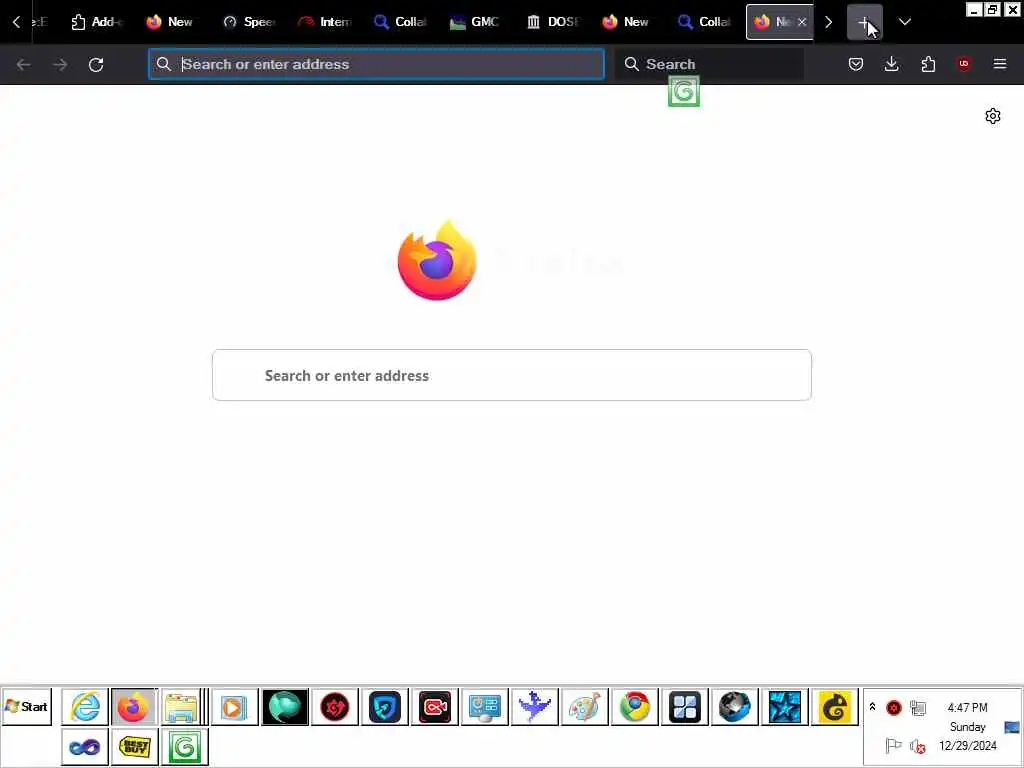This screenshot has height=768, width=1024.
Task: Go back one page
Action: (24, 65)
